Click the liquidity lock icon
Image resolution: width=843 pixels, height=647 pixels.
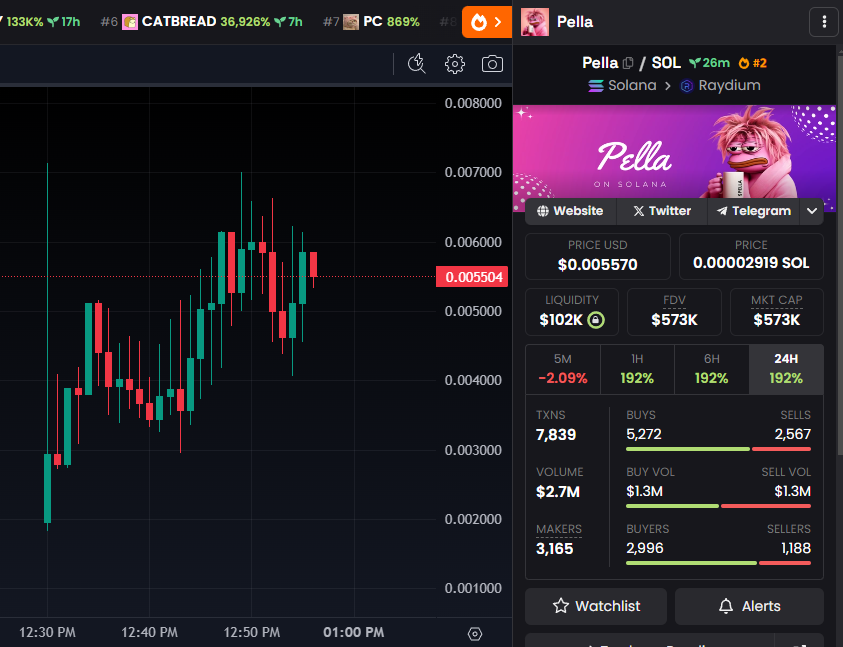[596, 320]
